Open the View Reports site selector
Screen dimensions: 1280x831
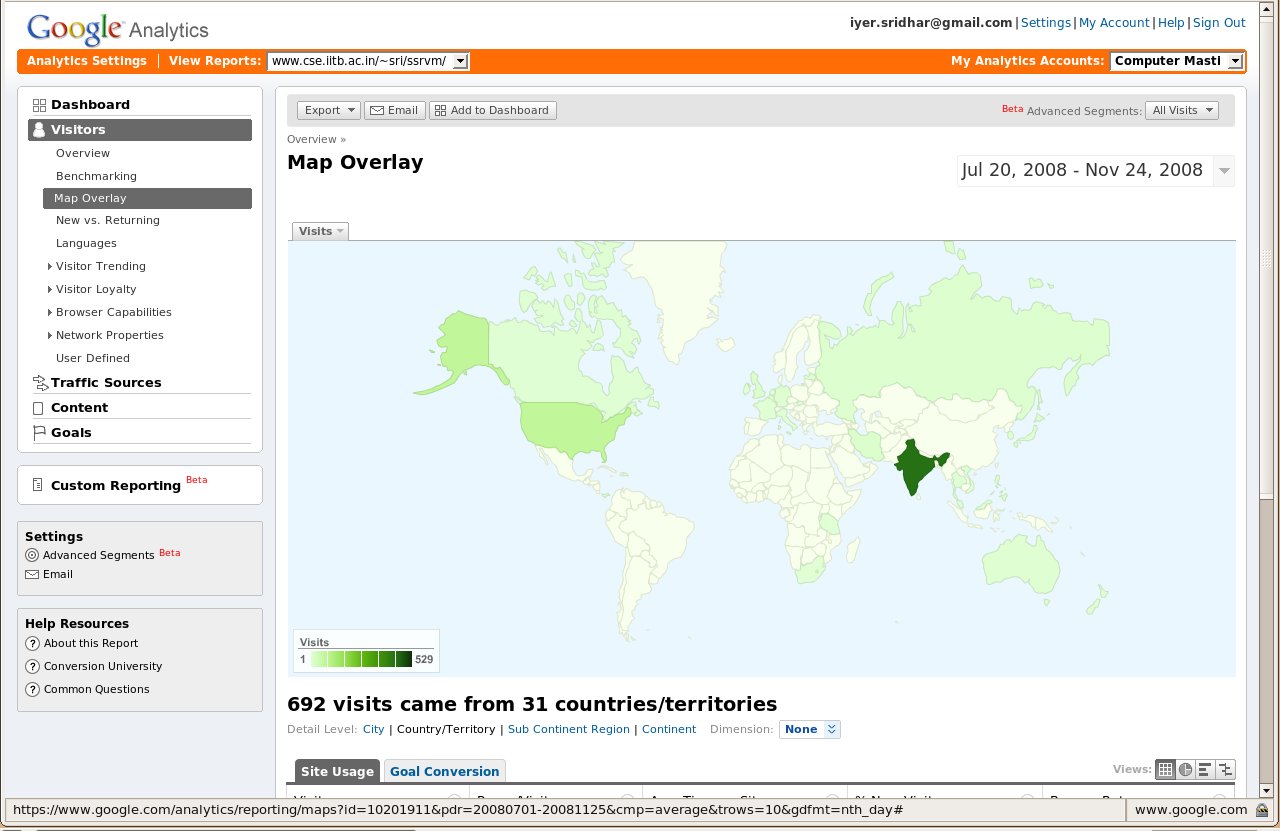click(x=368, y=61)
